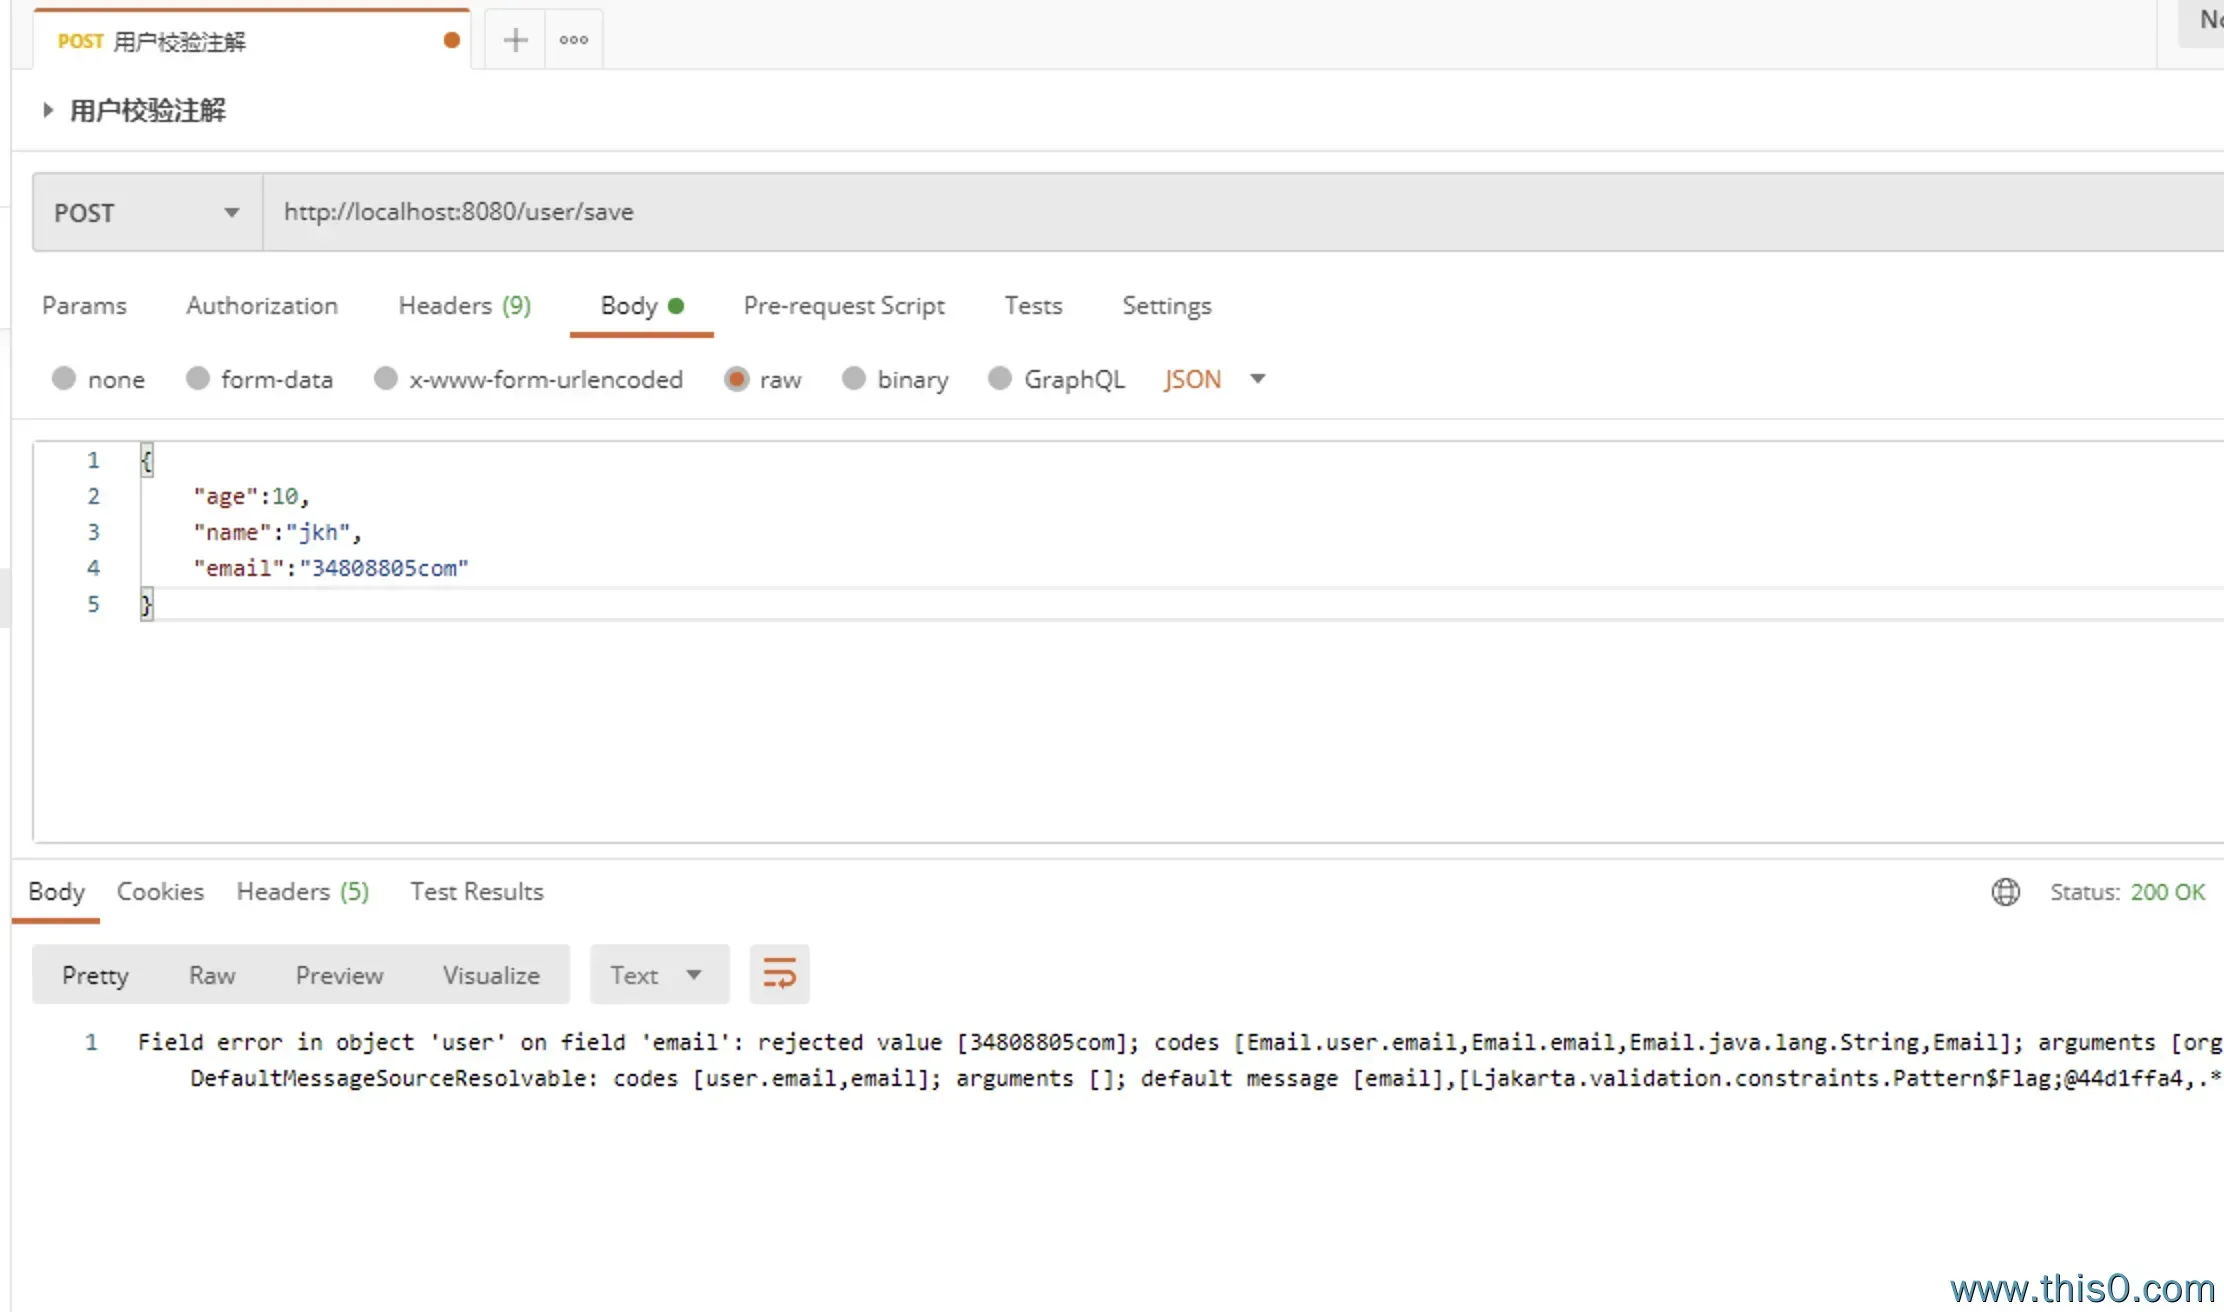Click the globe network icon near Status

tap(2005, 892)
